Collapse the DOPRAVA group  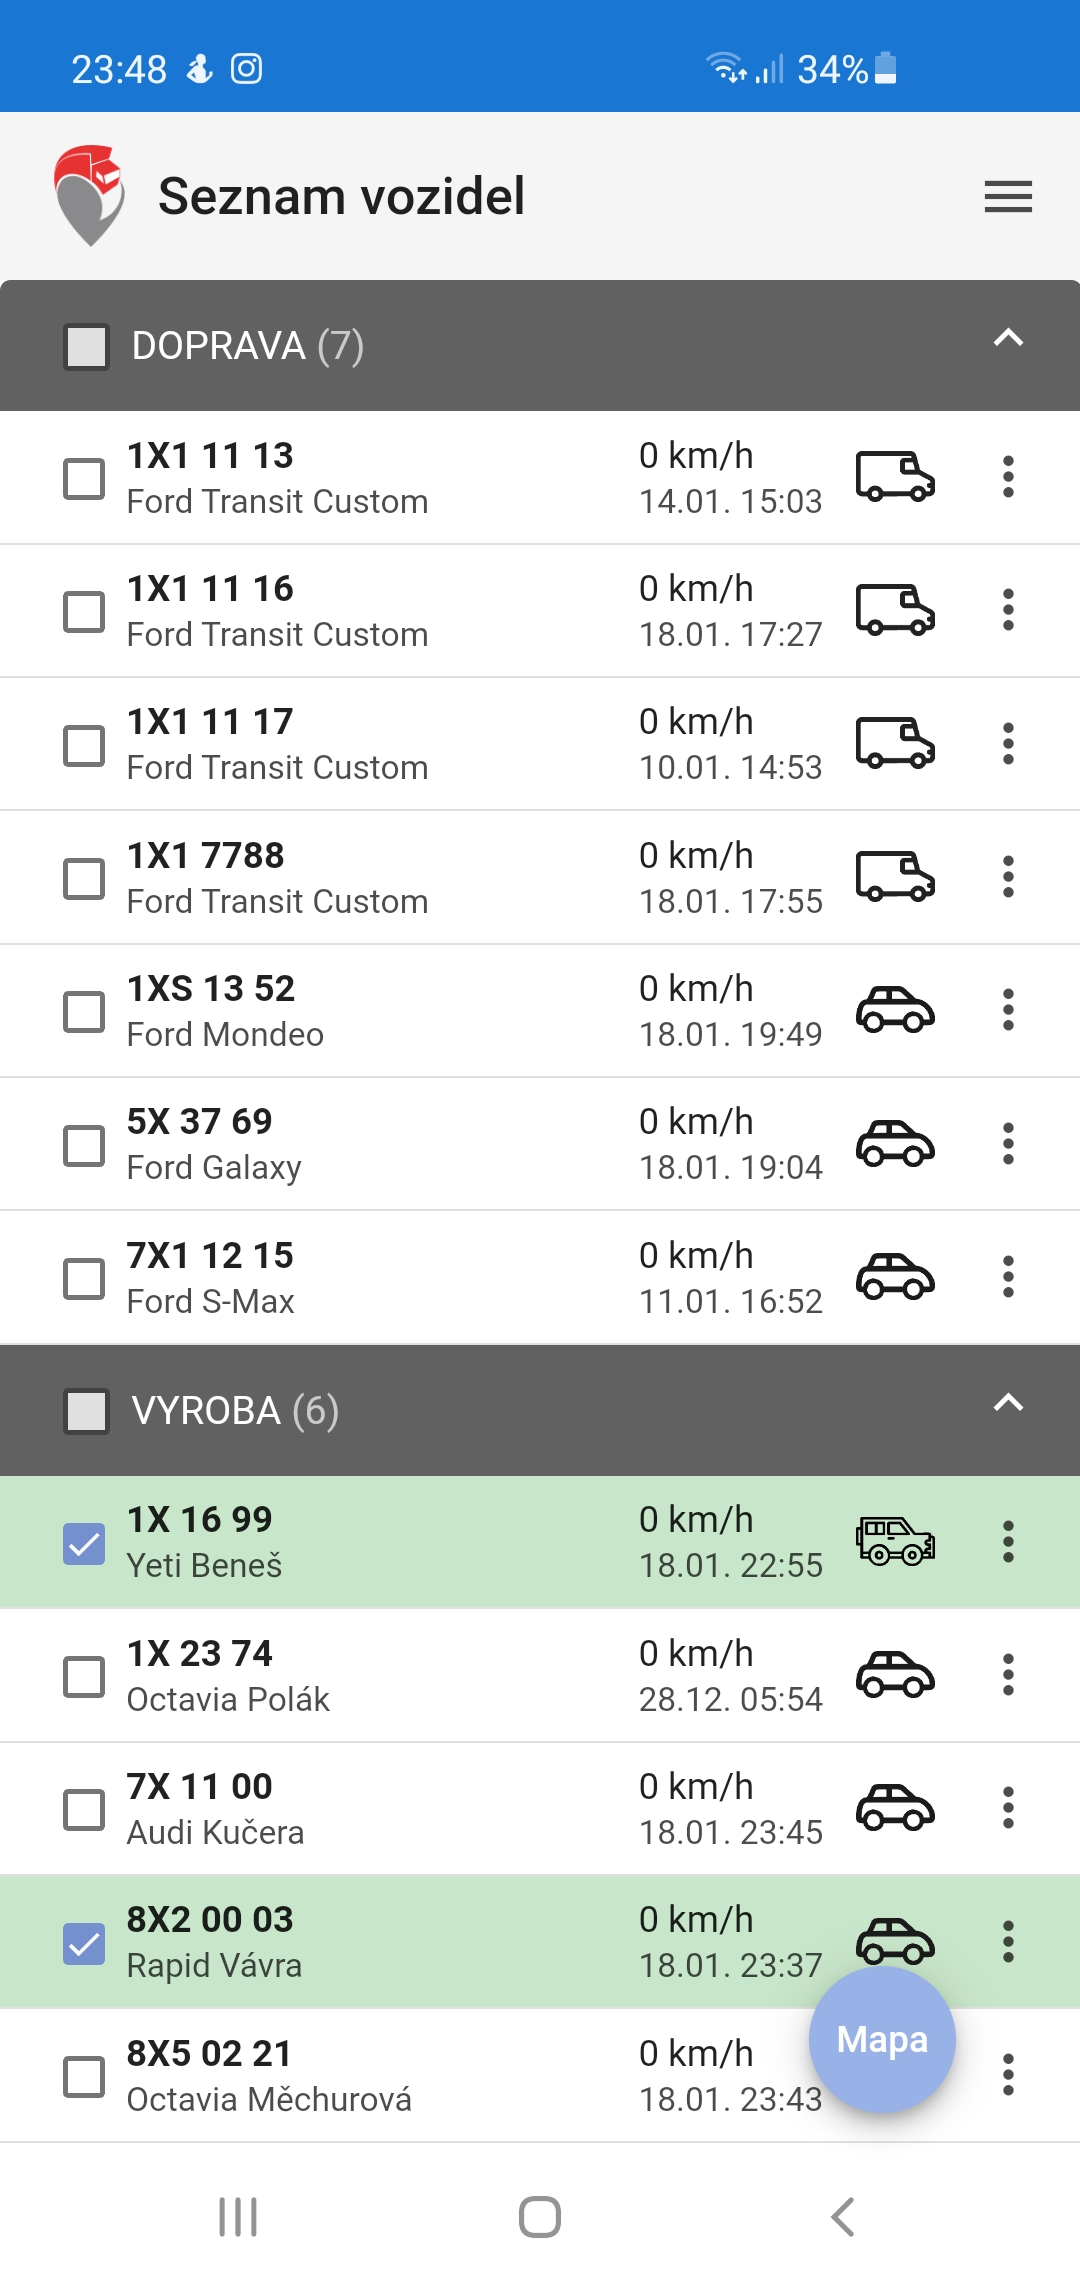click(1007, 338)
